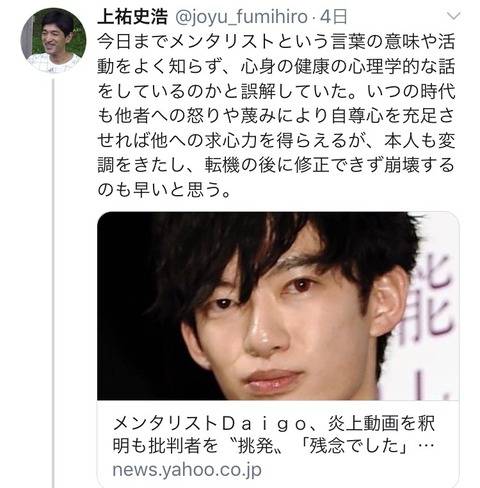Viewport: 480px width, 488px height.
Task: Expand the tweet options chevron
Action: [454, 16]
